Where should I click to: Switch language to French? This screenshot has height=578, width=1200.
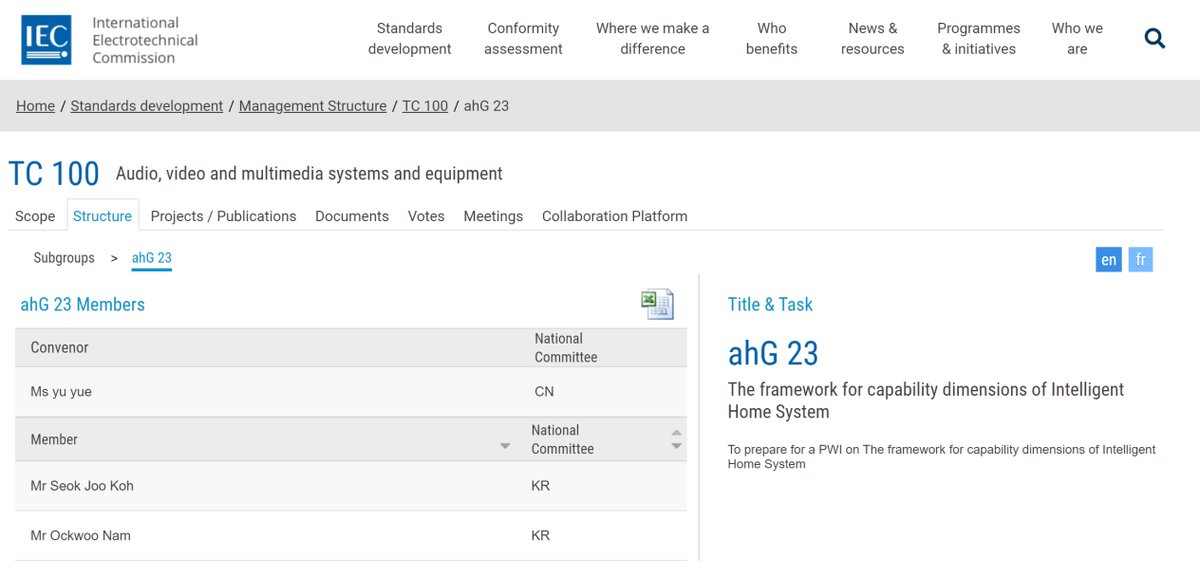[x=1140, y=260]
